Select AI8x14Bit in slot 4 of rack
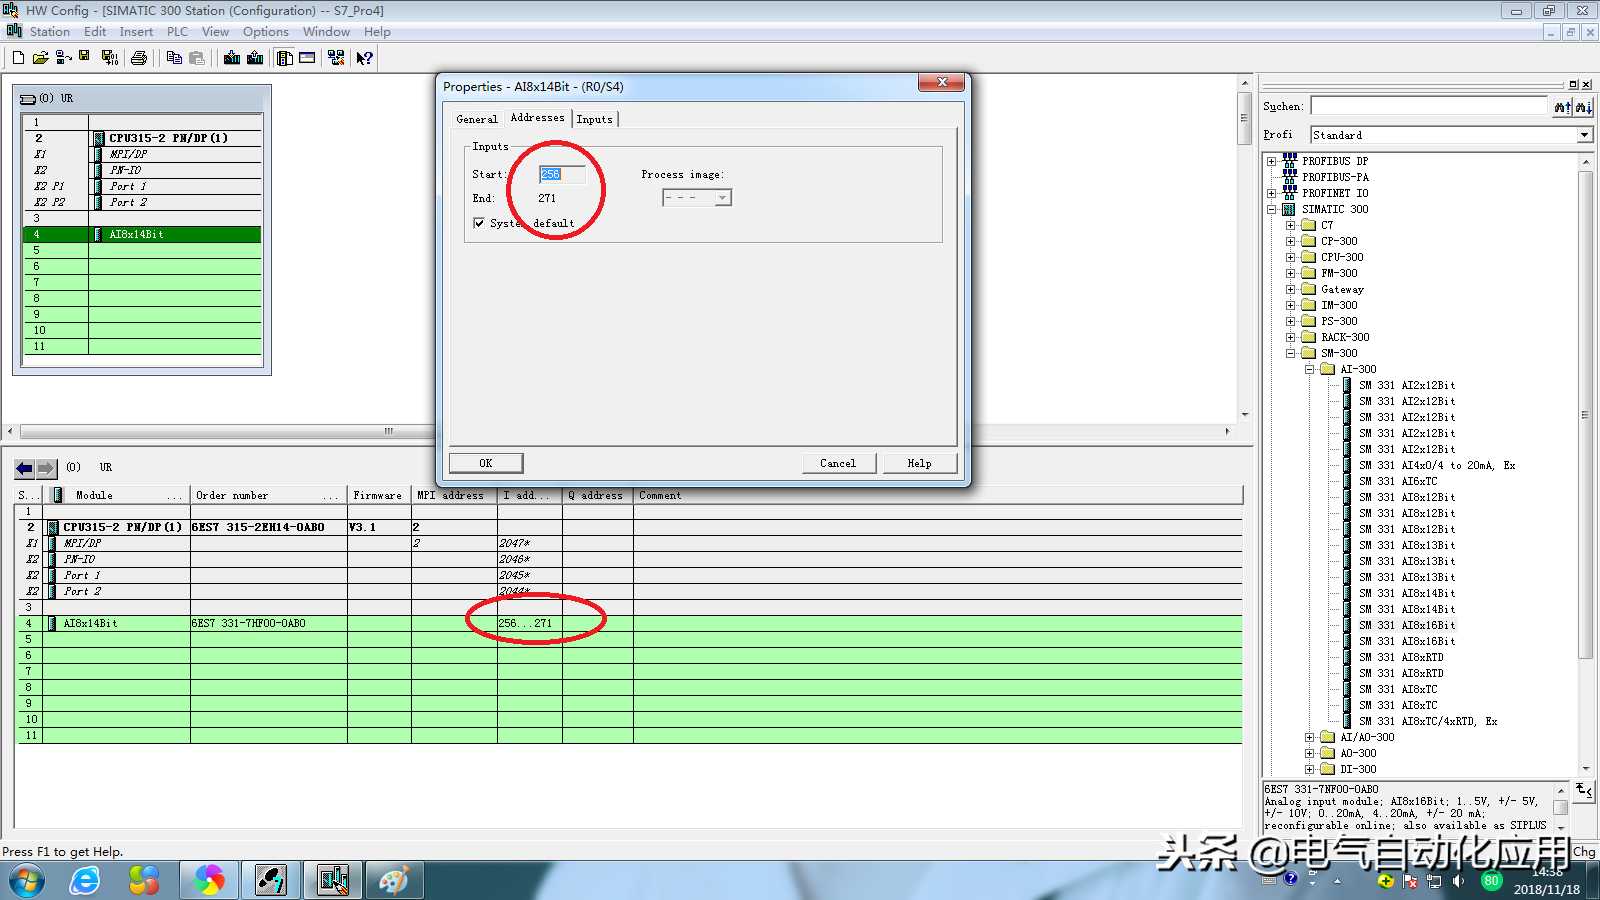The width and height of the screenshot is (1600, 900). (x=175, y=234)
